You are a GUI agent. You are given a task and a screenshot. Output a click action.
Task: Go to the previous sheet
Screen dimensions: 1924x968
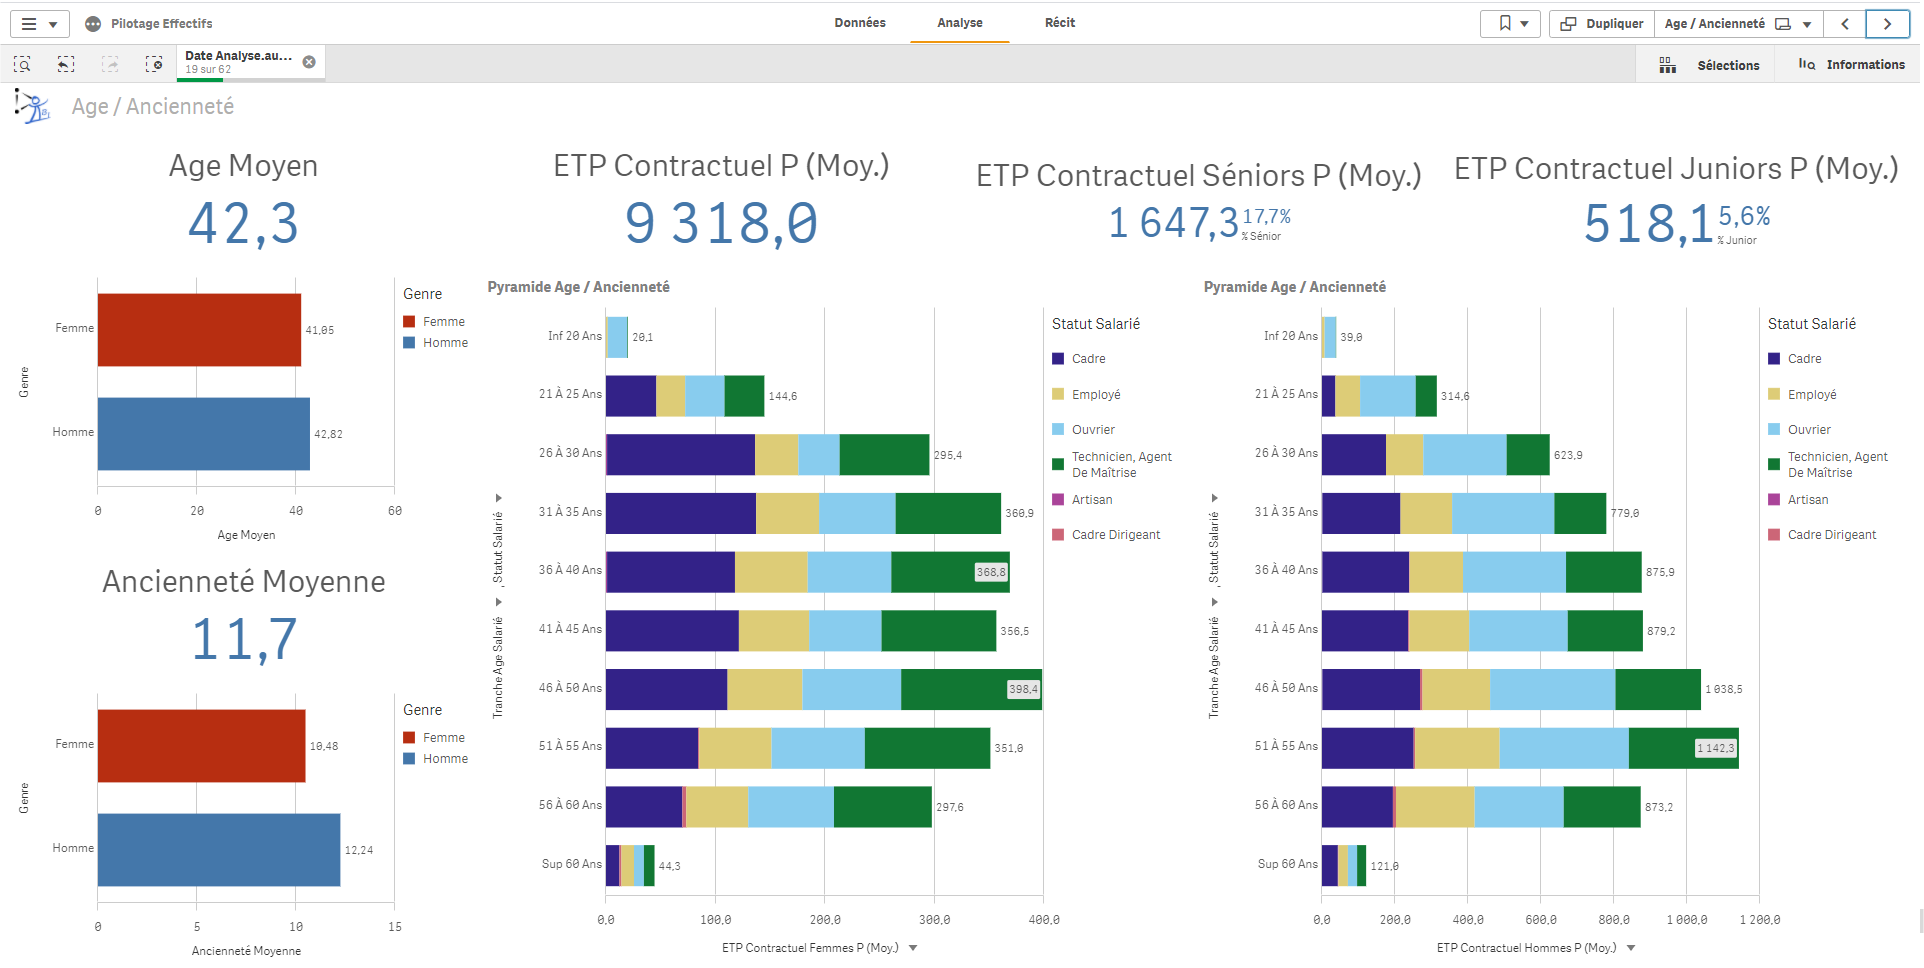[x=1845, y=23]
